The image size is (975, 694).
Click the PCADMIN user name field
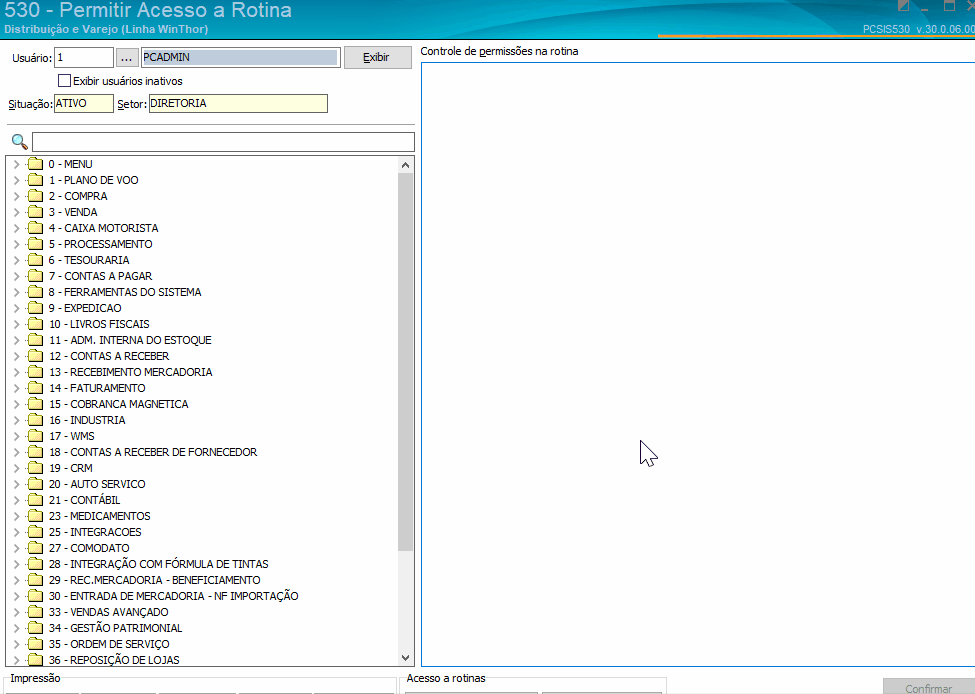(x=241, y=57)
